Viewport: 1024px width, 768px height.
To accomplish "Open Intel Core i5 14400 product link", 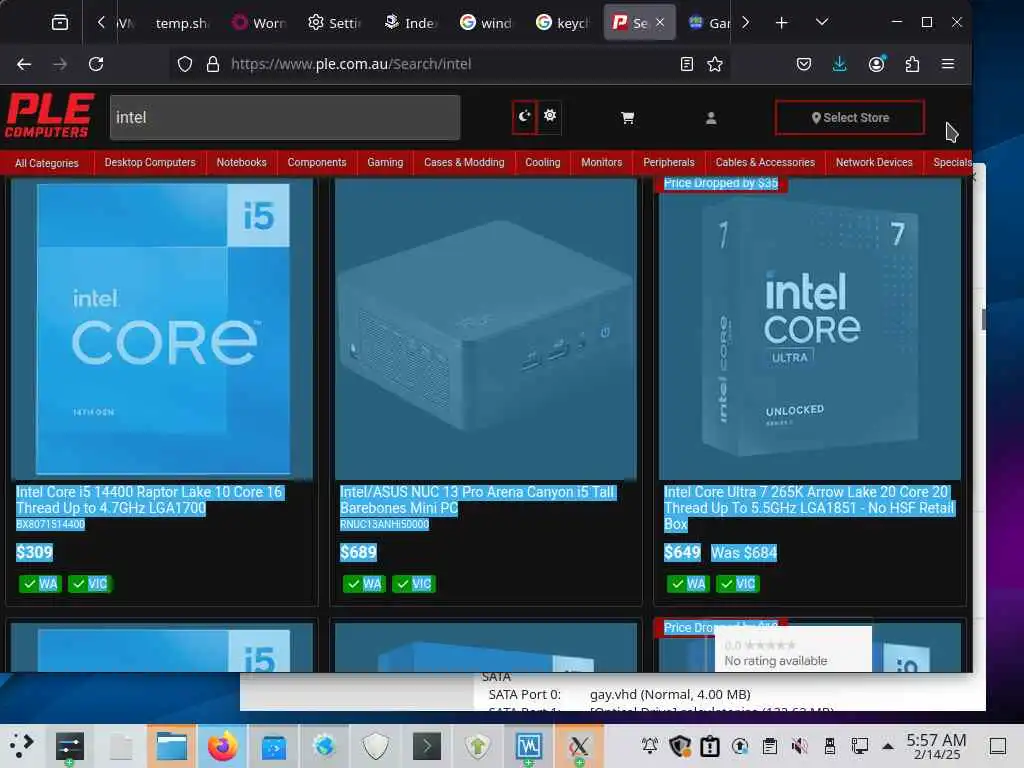I will pos(149,500).
